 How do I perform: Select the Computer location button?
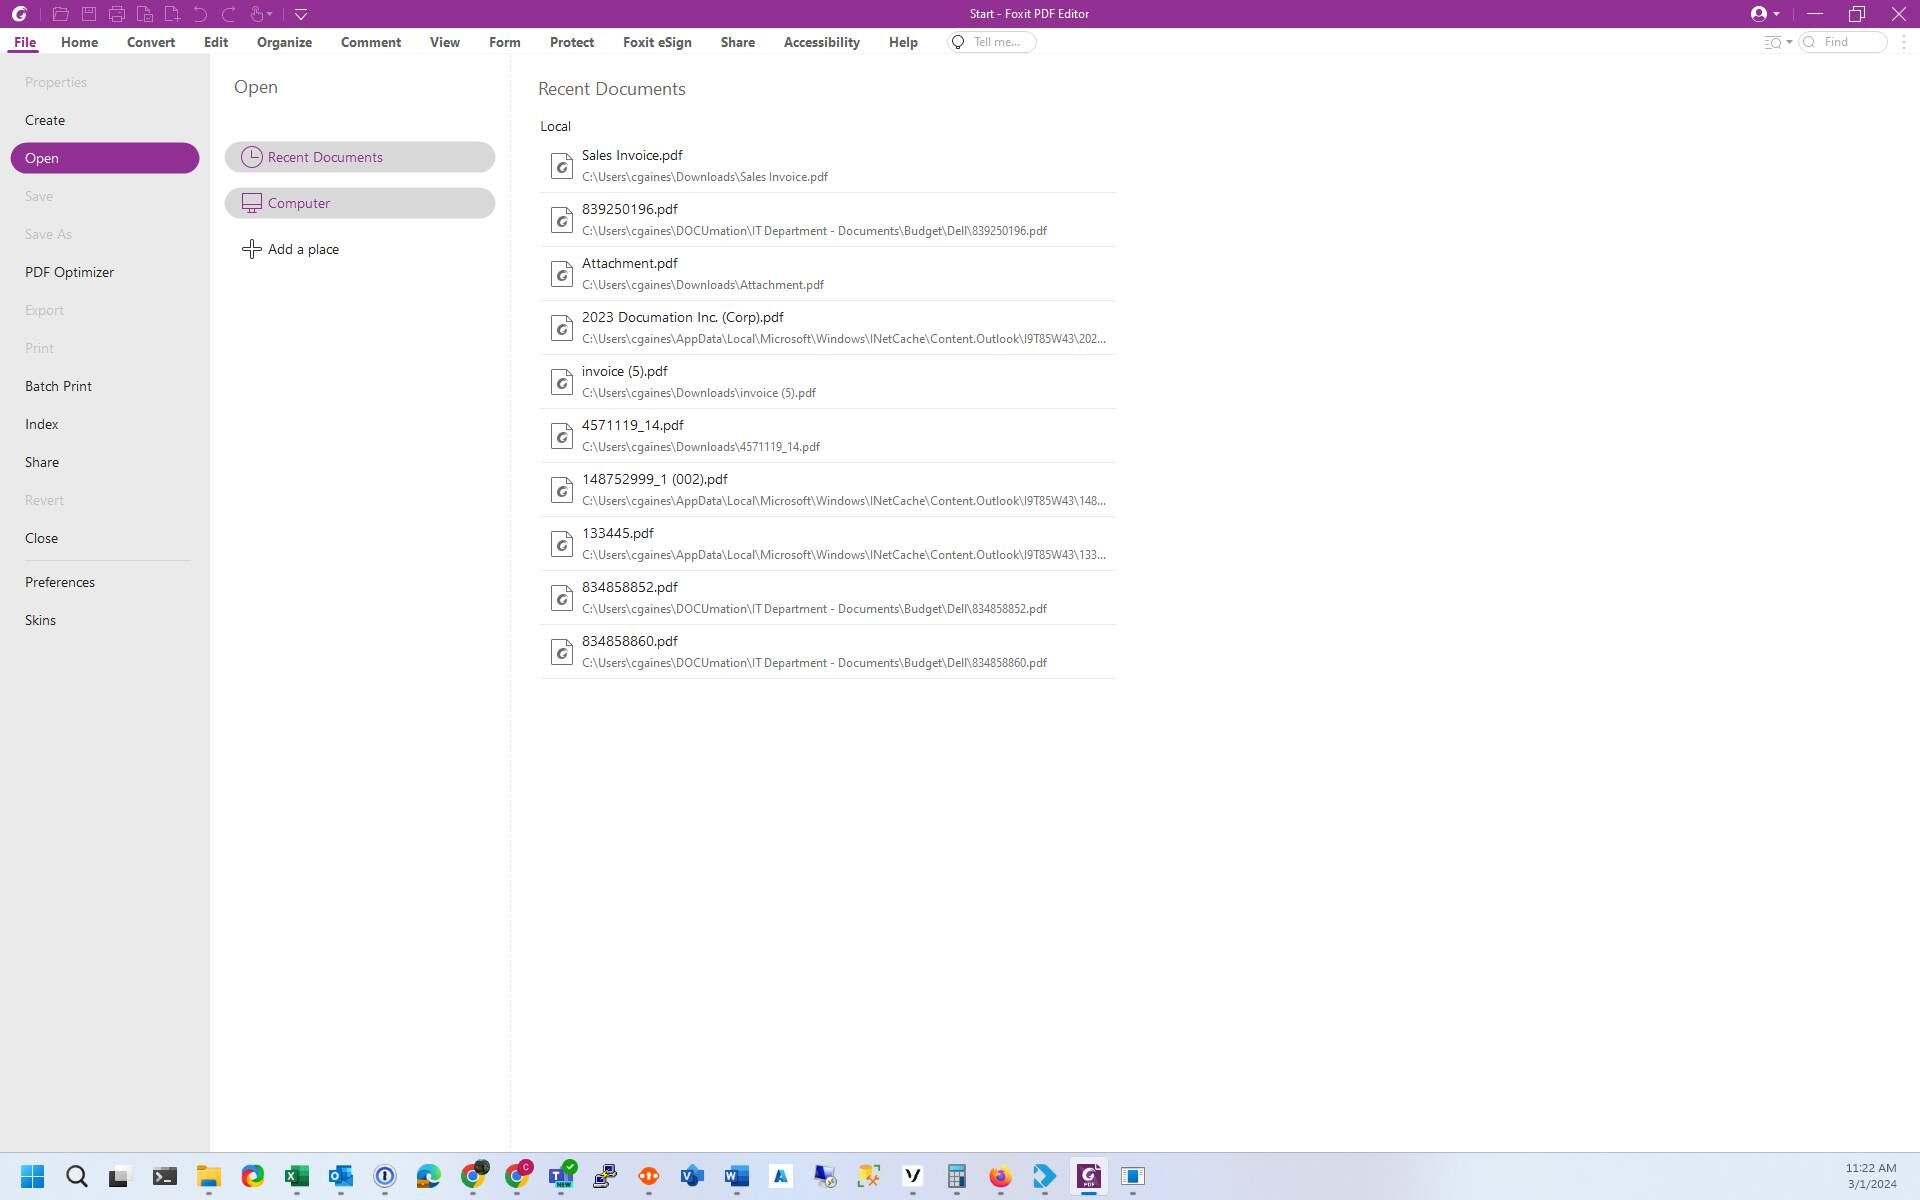pos(360,203)
